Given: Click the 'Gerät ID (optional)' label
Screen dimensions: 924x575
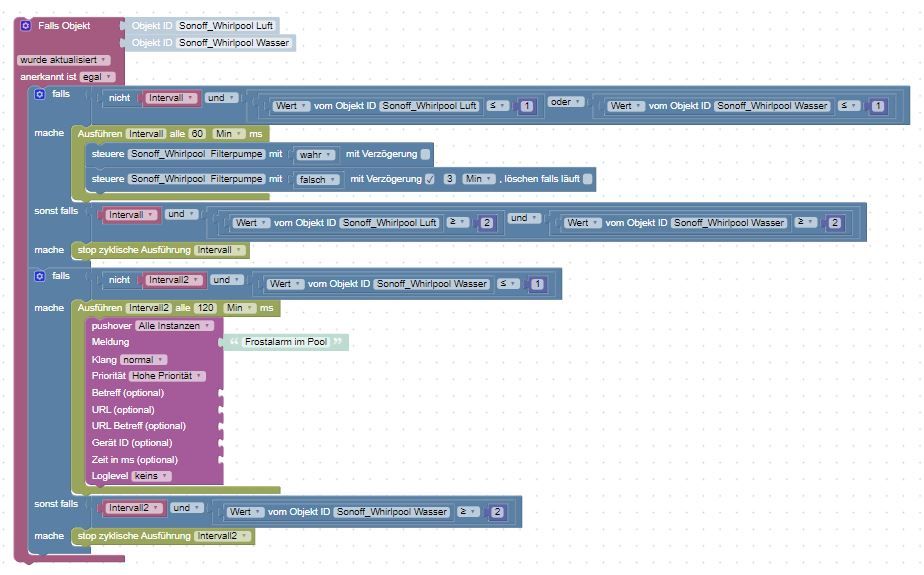Looking at the screenshot, I should tap(132, 443).
